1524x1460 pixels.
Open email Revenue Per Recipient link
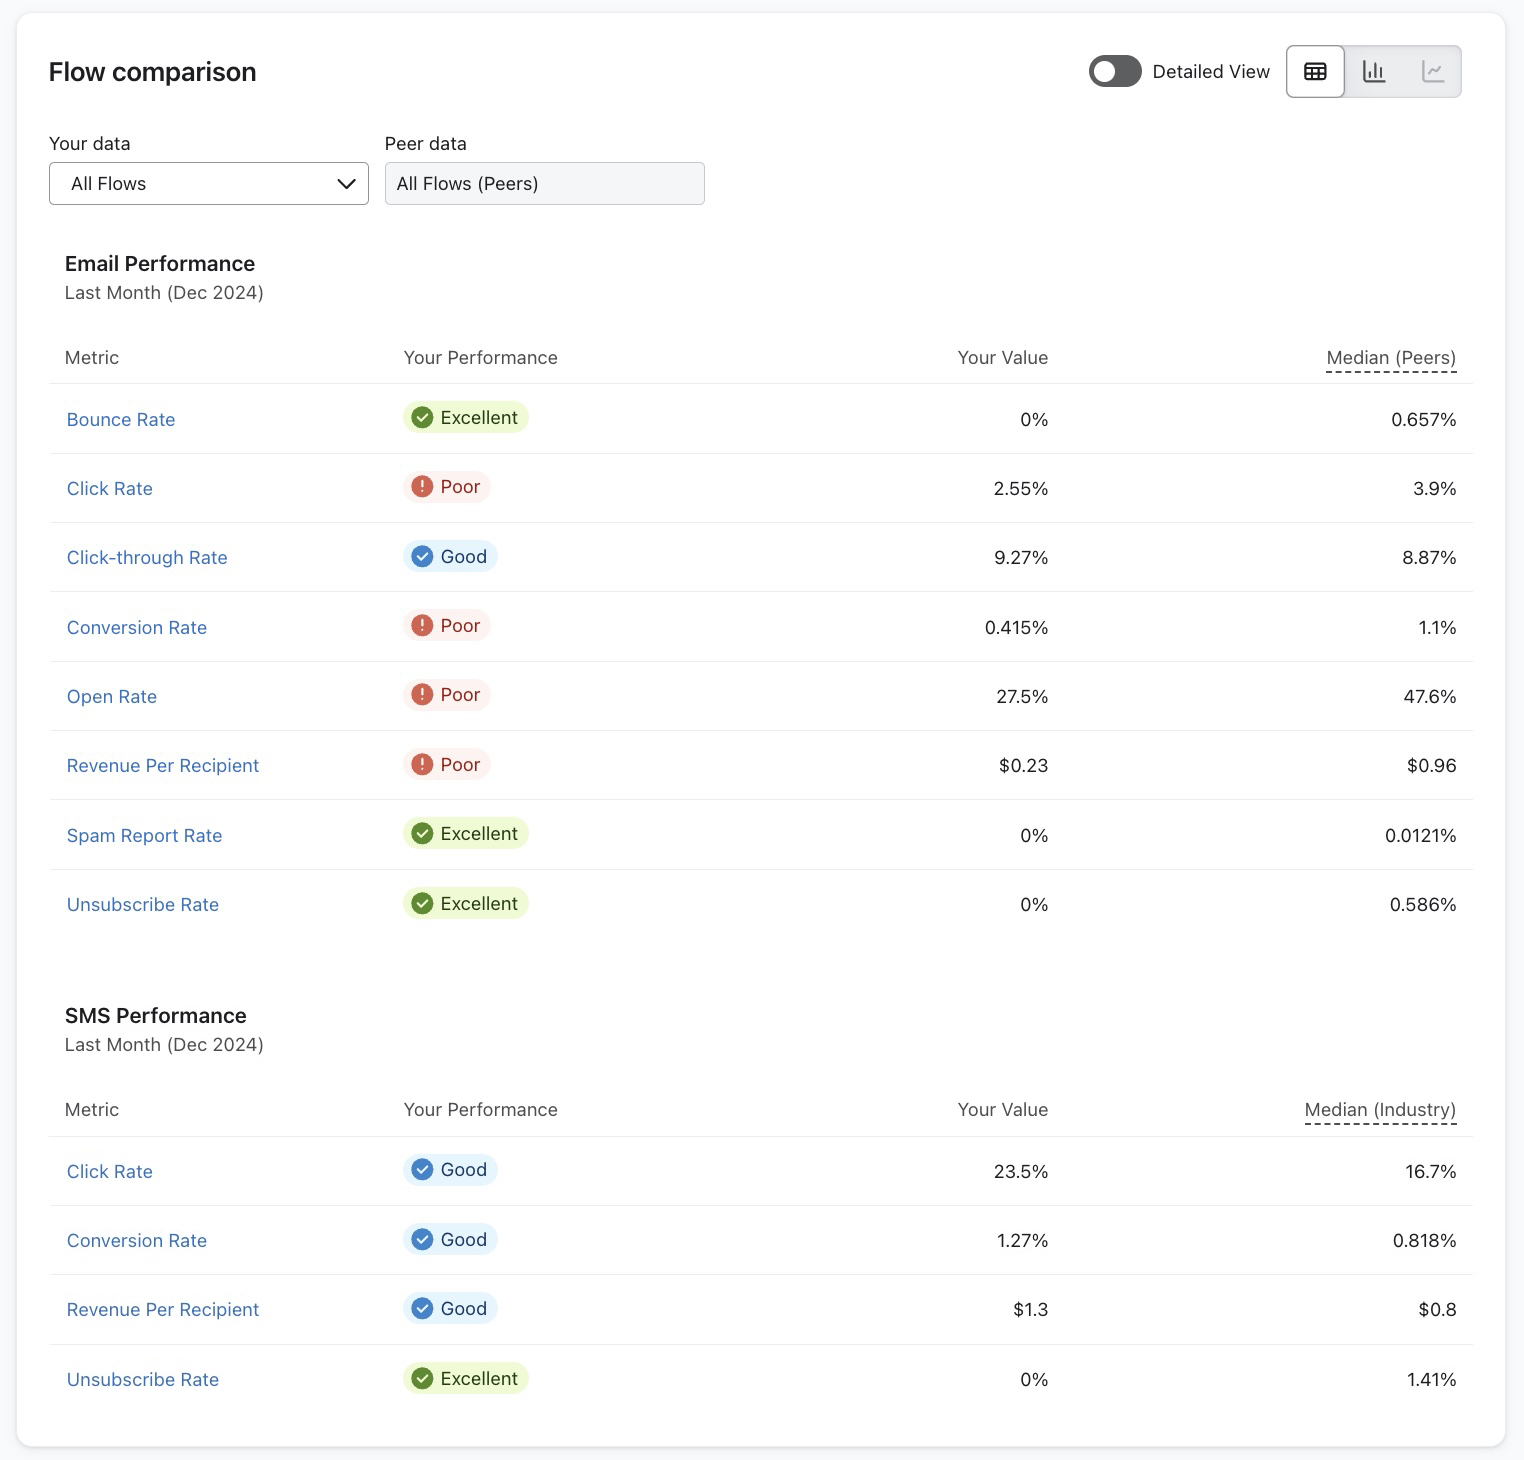click(163, 766)
